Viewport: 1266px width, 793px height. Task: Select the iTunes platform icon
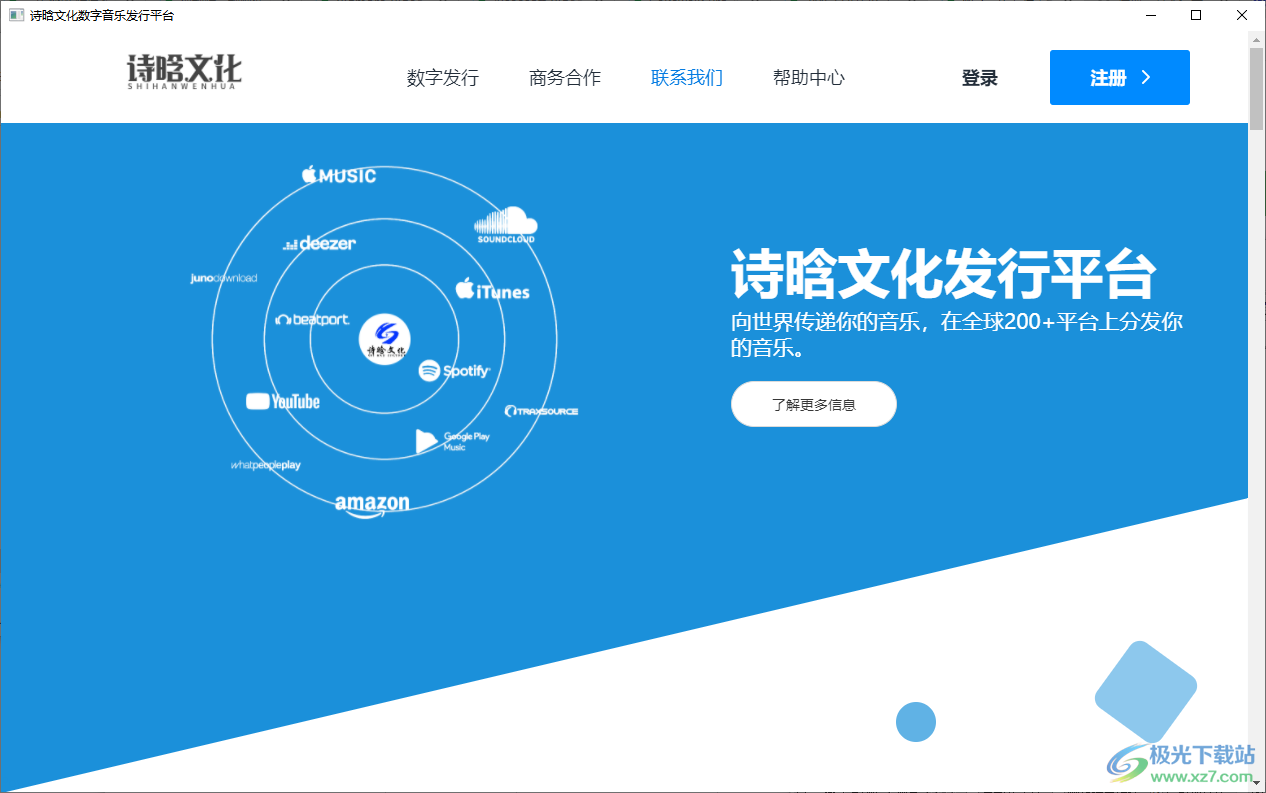(x=492, y=290)
